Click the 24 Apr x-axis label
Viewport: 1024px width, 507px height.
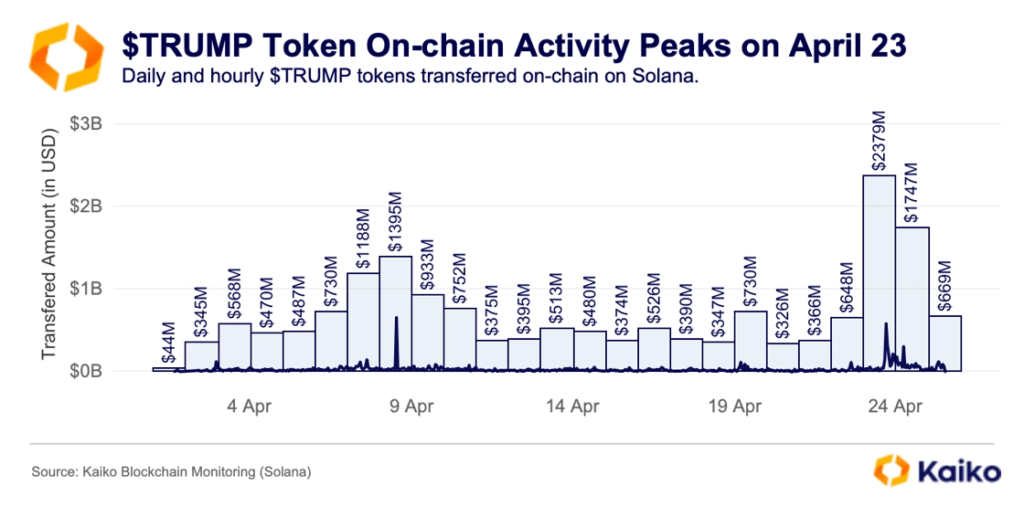point(895,407)
